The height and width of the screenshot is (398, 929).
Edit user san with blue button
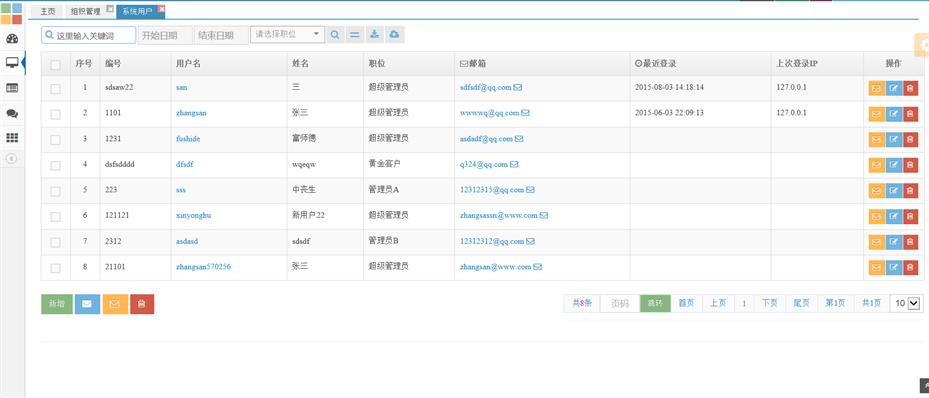[x=893, y=88]
